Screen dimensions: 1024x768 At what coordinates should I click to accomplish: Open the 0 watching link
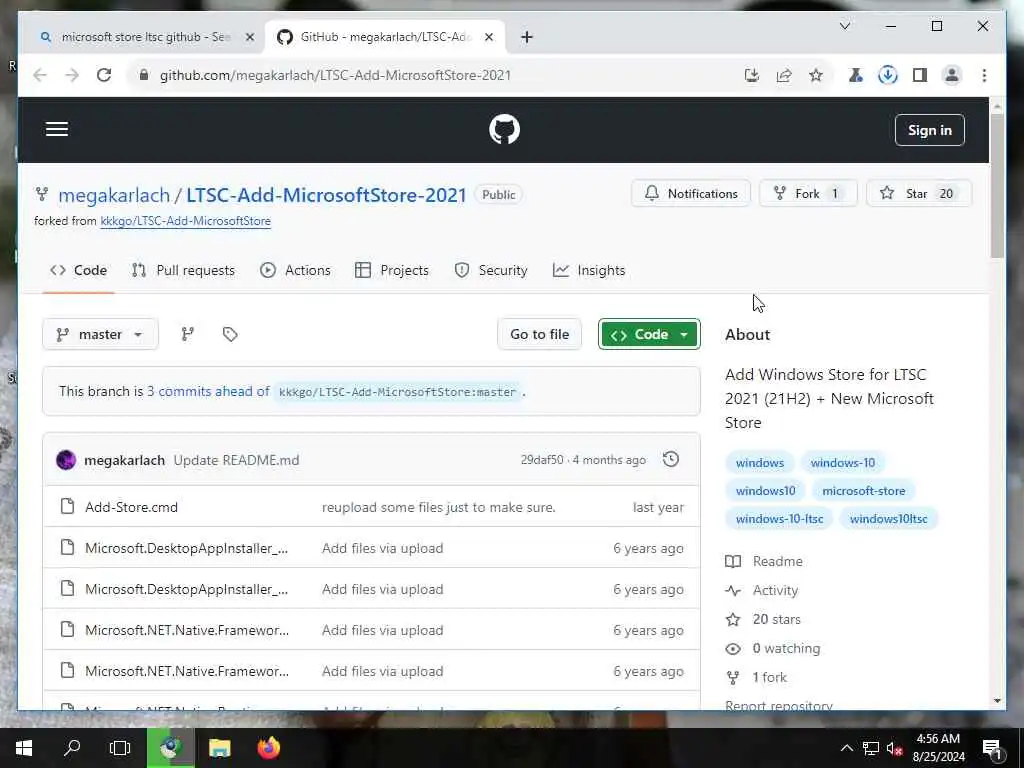tap(773, 648)
